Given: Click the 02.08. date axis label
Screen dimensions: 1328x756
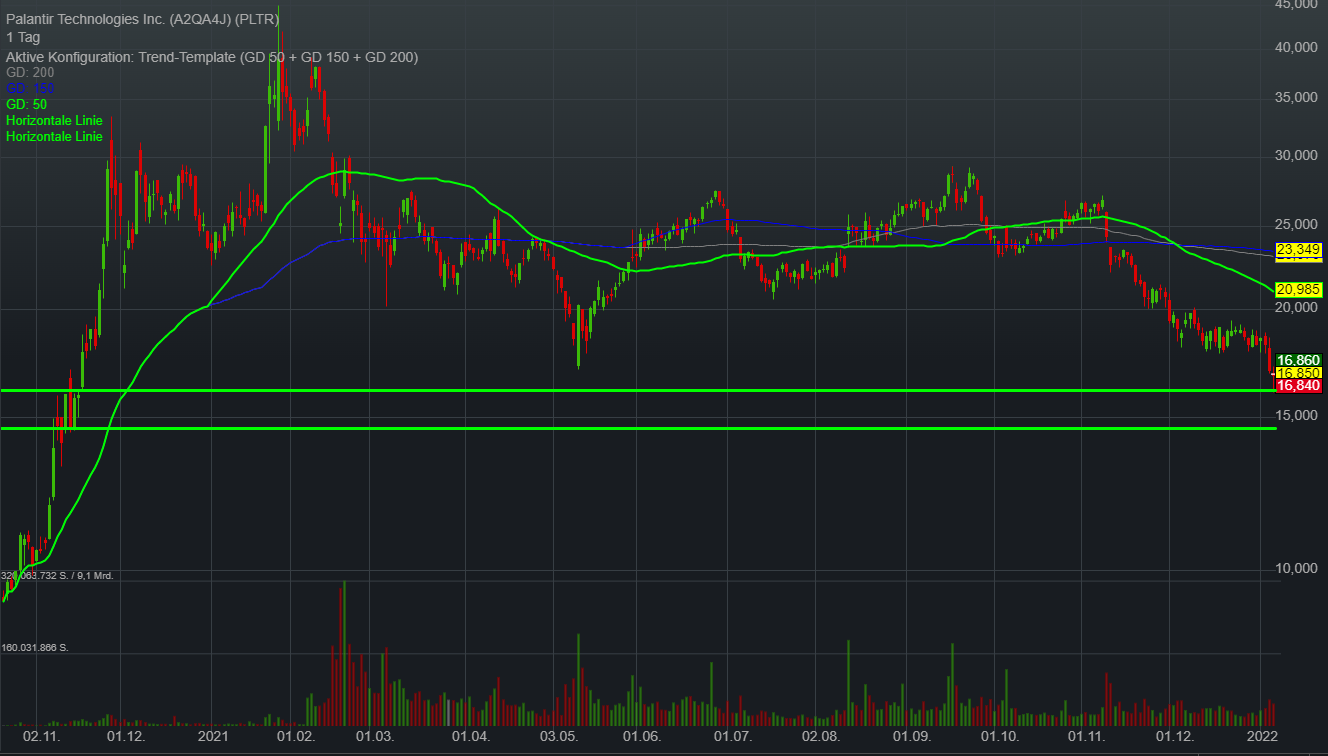Looking at the screenshot, I should [821, 736].
